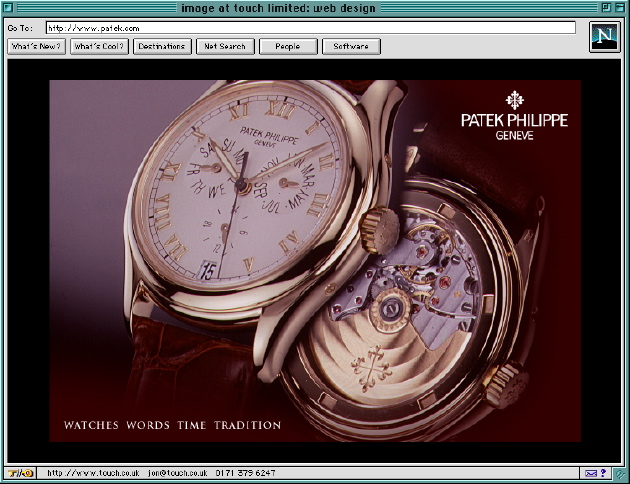
Task: Click the phone number 0171 379 6247
Action: tap(245, 473)
